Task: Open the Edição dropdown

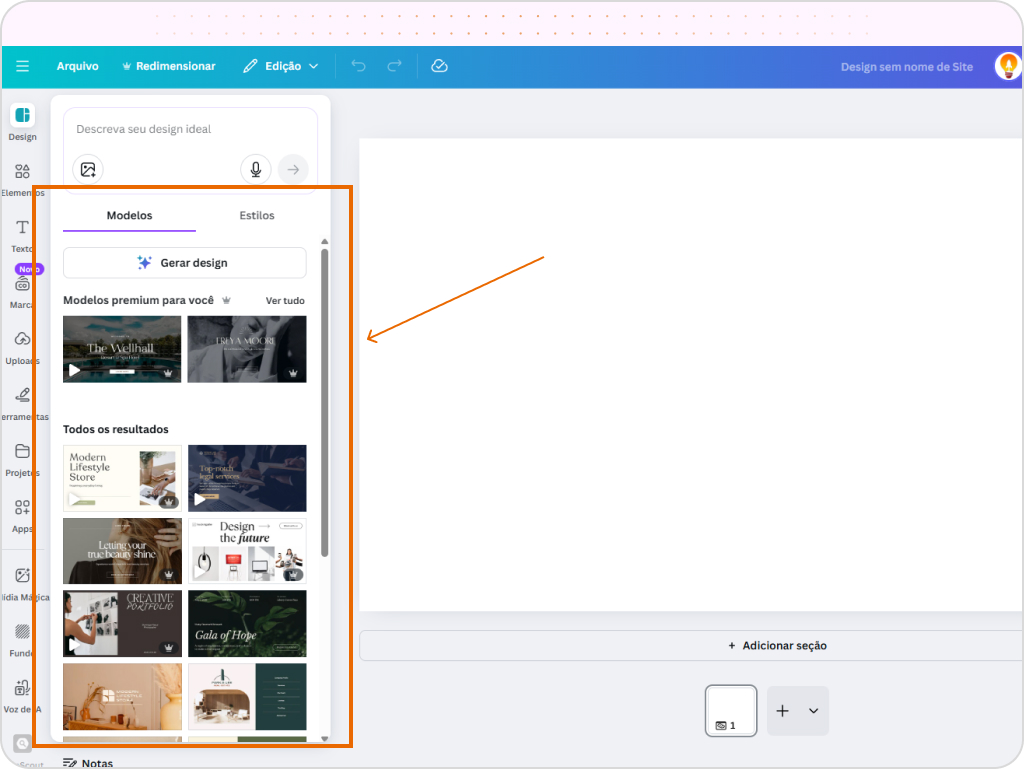Action: 283,66
